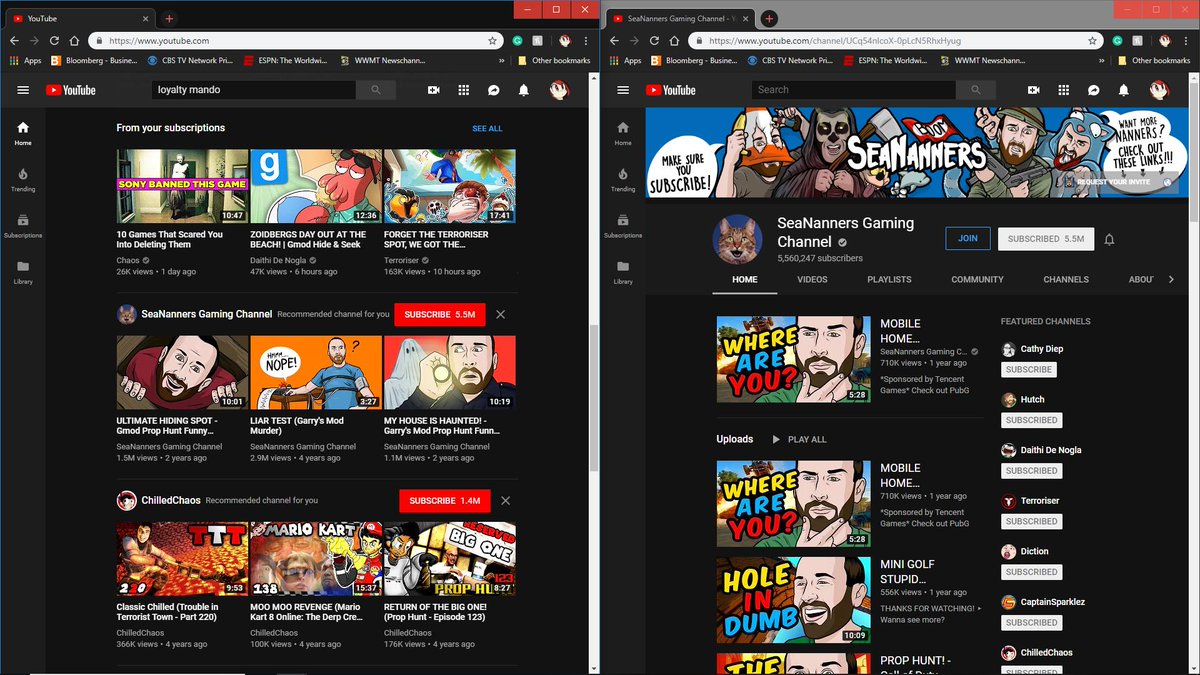Open account avatar in left window header
The width and height of the screenshot is (1200, 675).
coord(559,90)
